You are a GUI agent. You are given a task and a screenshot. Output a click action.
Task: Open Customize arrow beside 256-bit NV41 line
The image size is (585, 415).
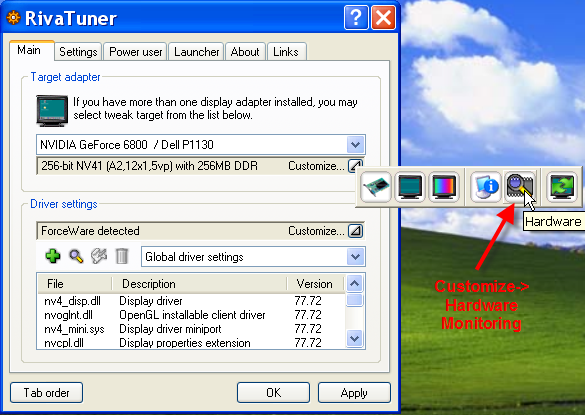tap(355, 165)
